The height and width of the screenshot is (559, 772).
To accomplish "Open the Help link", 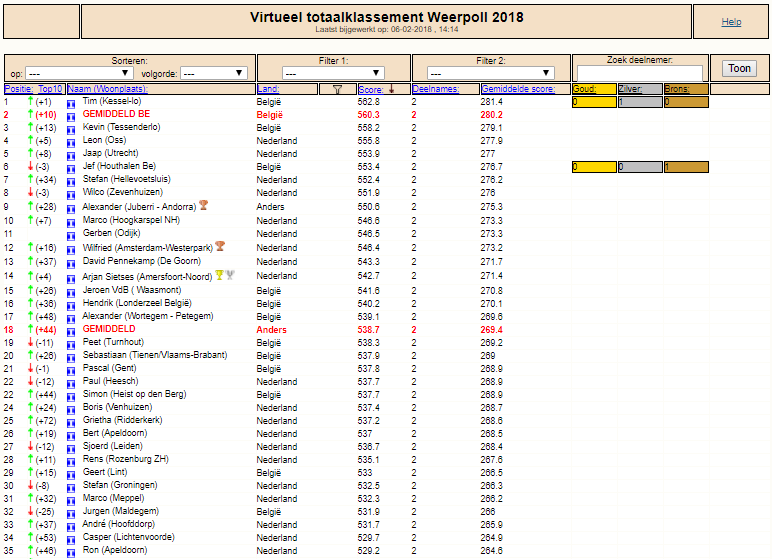I will (x=731, y=22).
